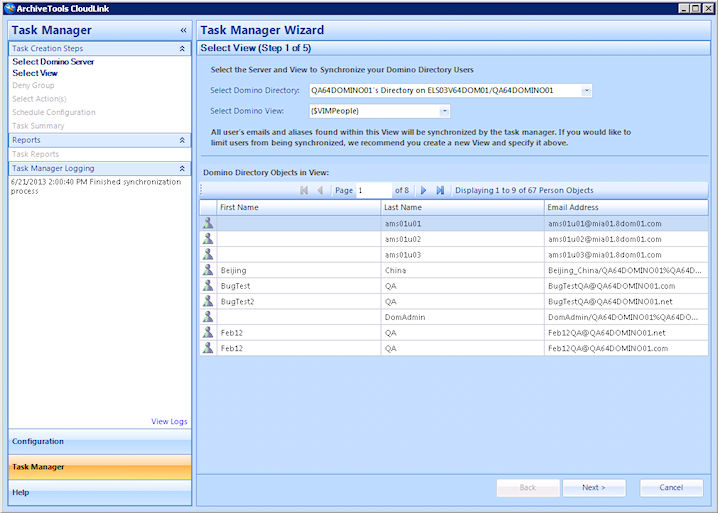The image size is (718, 513).
Task: Switch to the Task Manager navigation pane
Action: pyautogui.click(x=100, y=467)
